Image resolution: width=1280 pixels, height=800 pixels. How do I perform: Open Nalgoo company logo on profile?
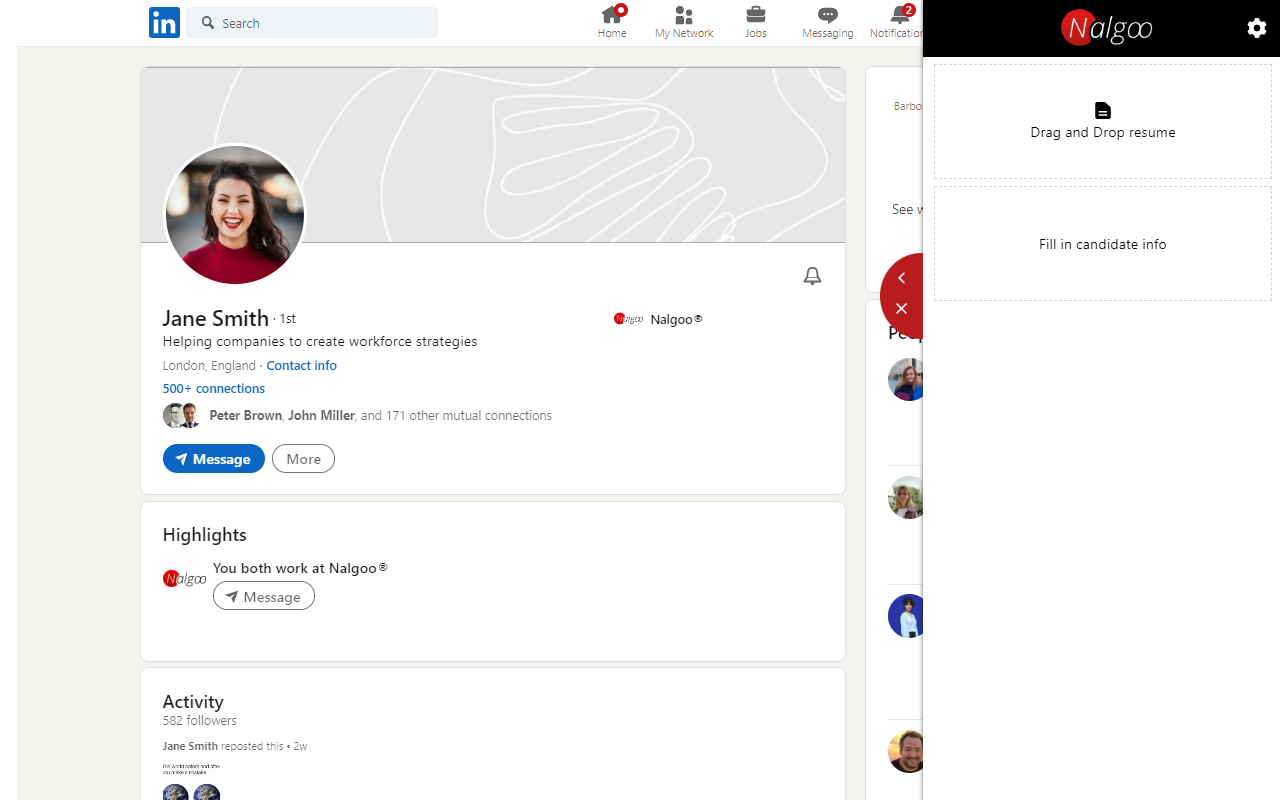[x=629, y=319]
